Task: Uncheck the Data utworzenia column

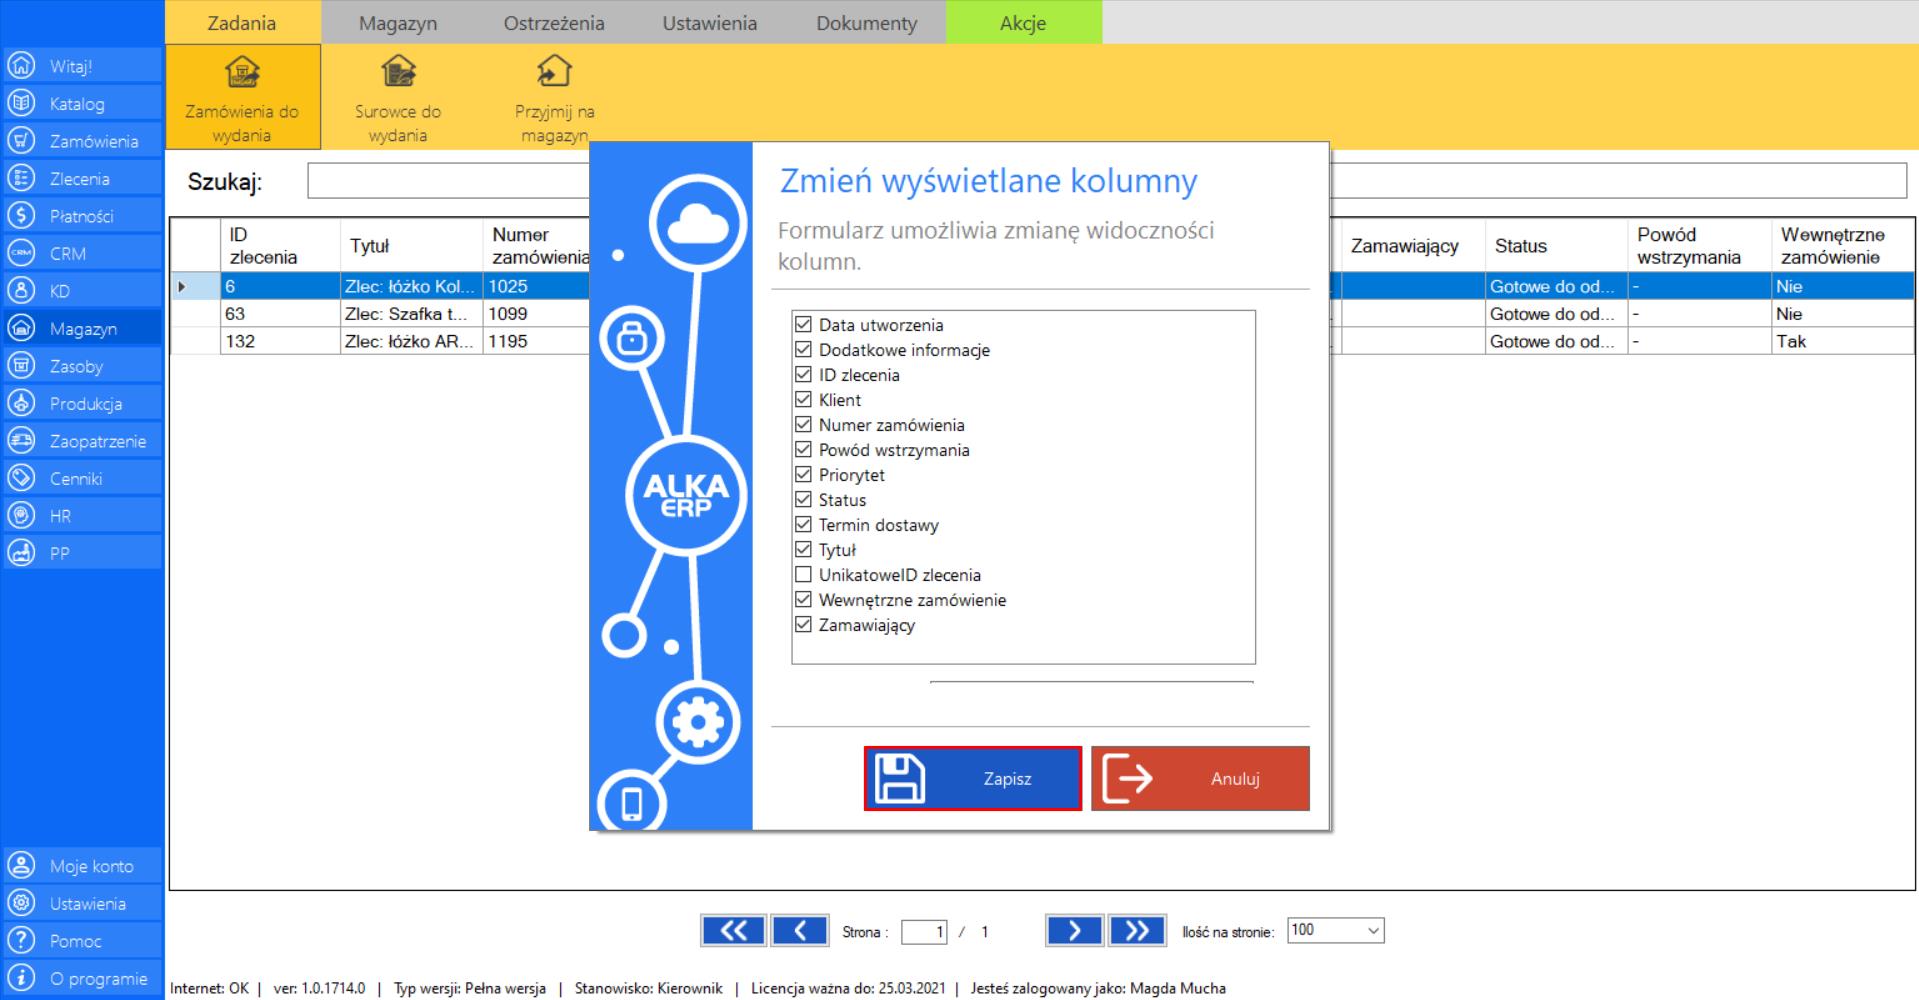Action: point(803,325)
